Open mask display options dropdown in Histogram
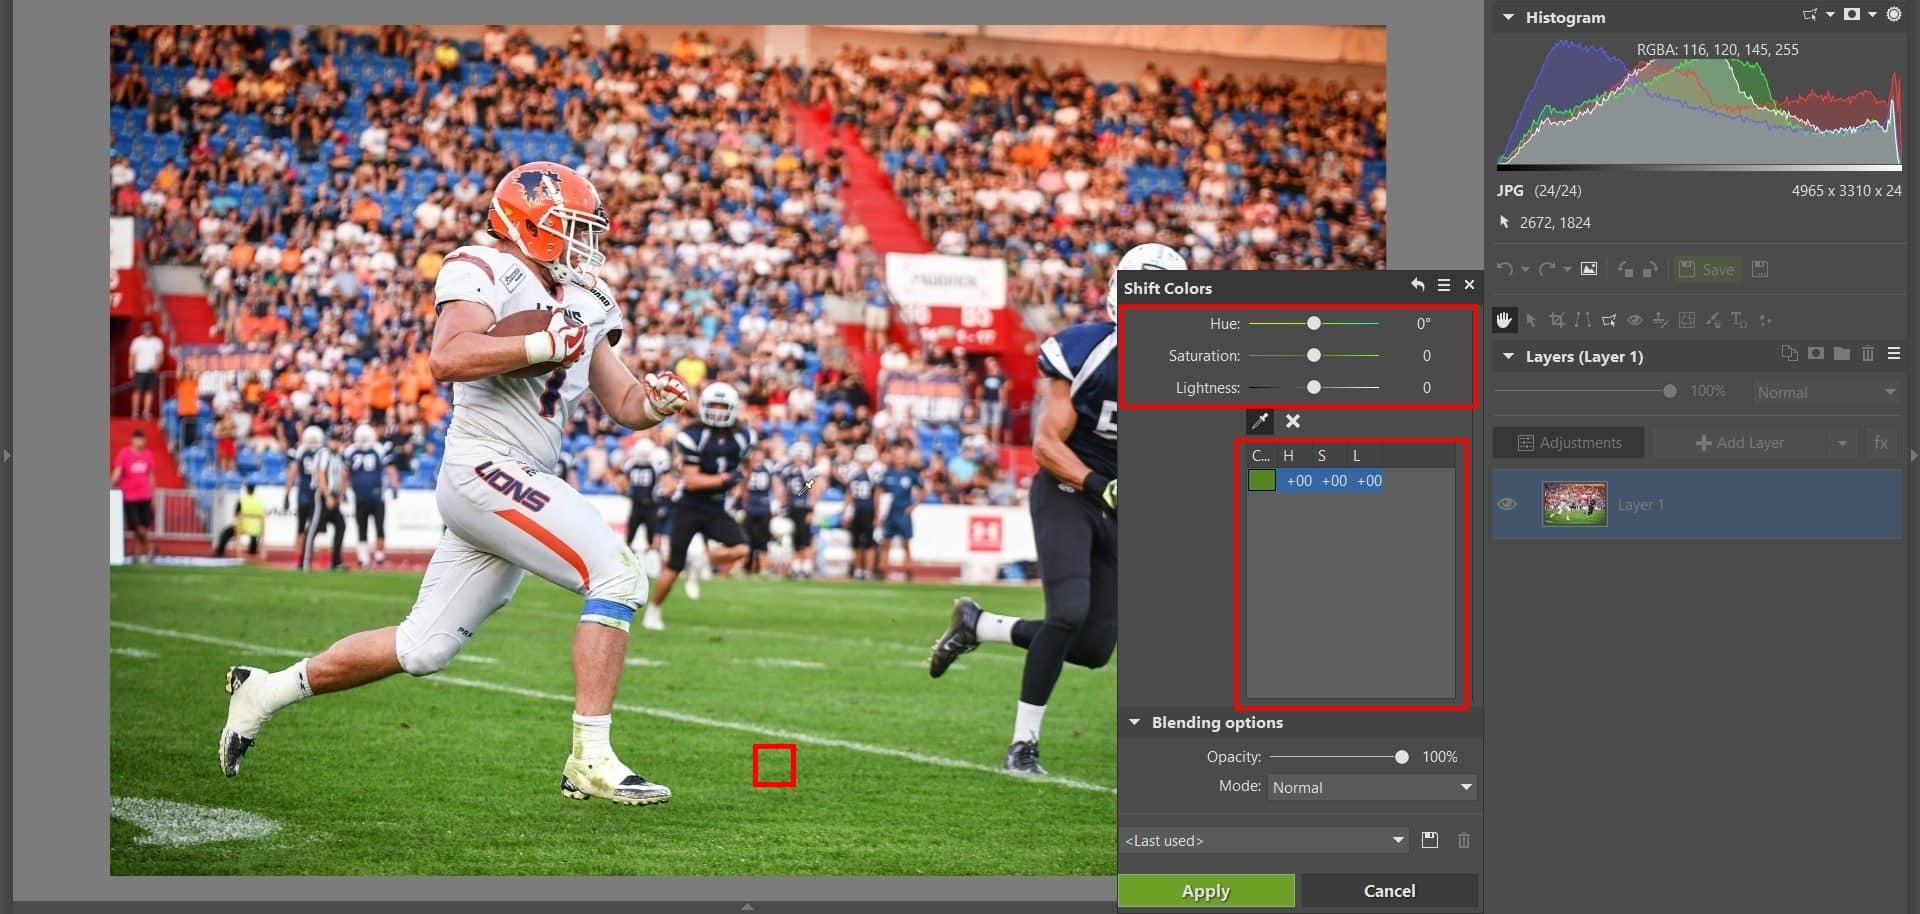1920x914 pixels. pos(1872,15)
